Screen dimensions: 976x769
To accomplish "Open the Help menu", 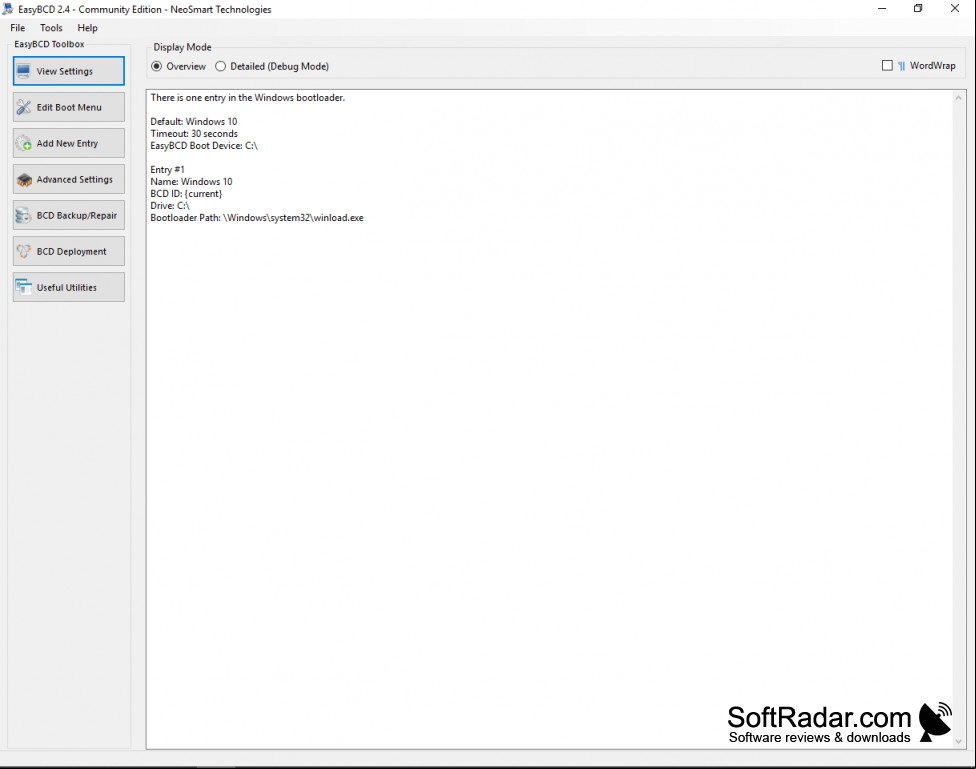I will [x=87, y=28].
